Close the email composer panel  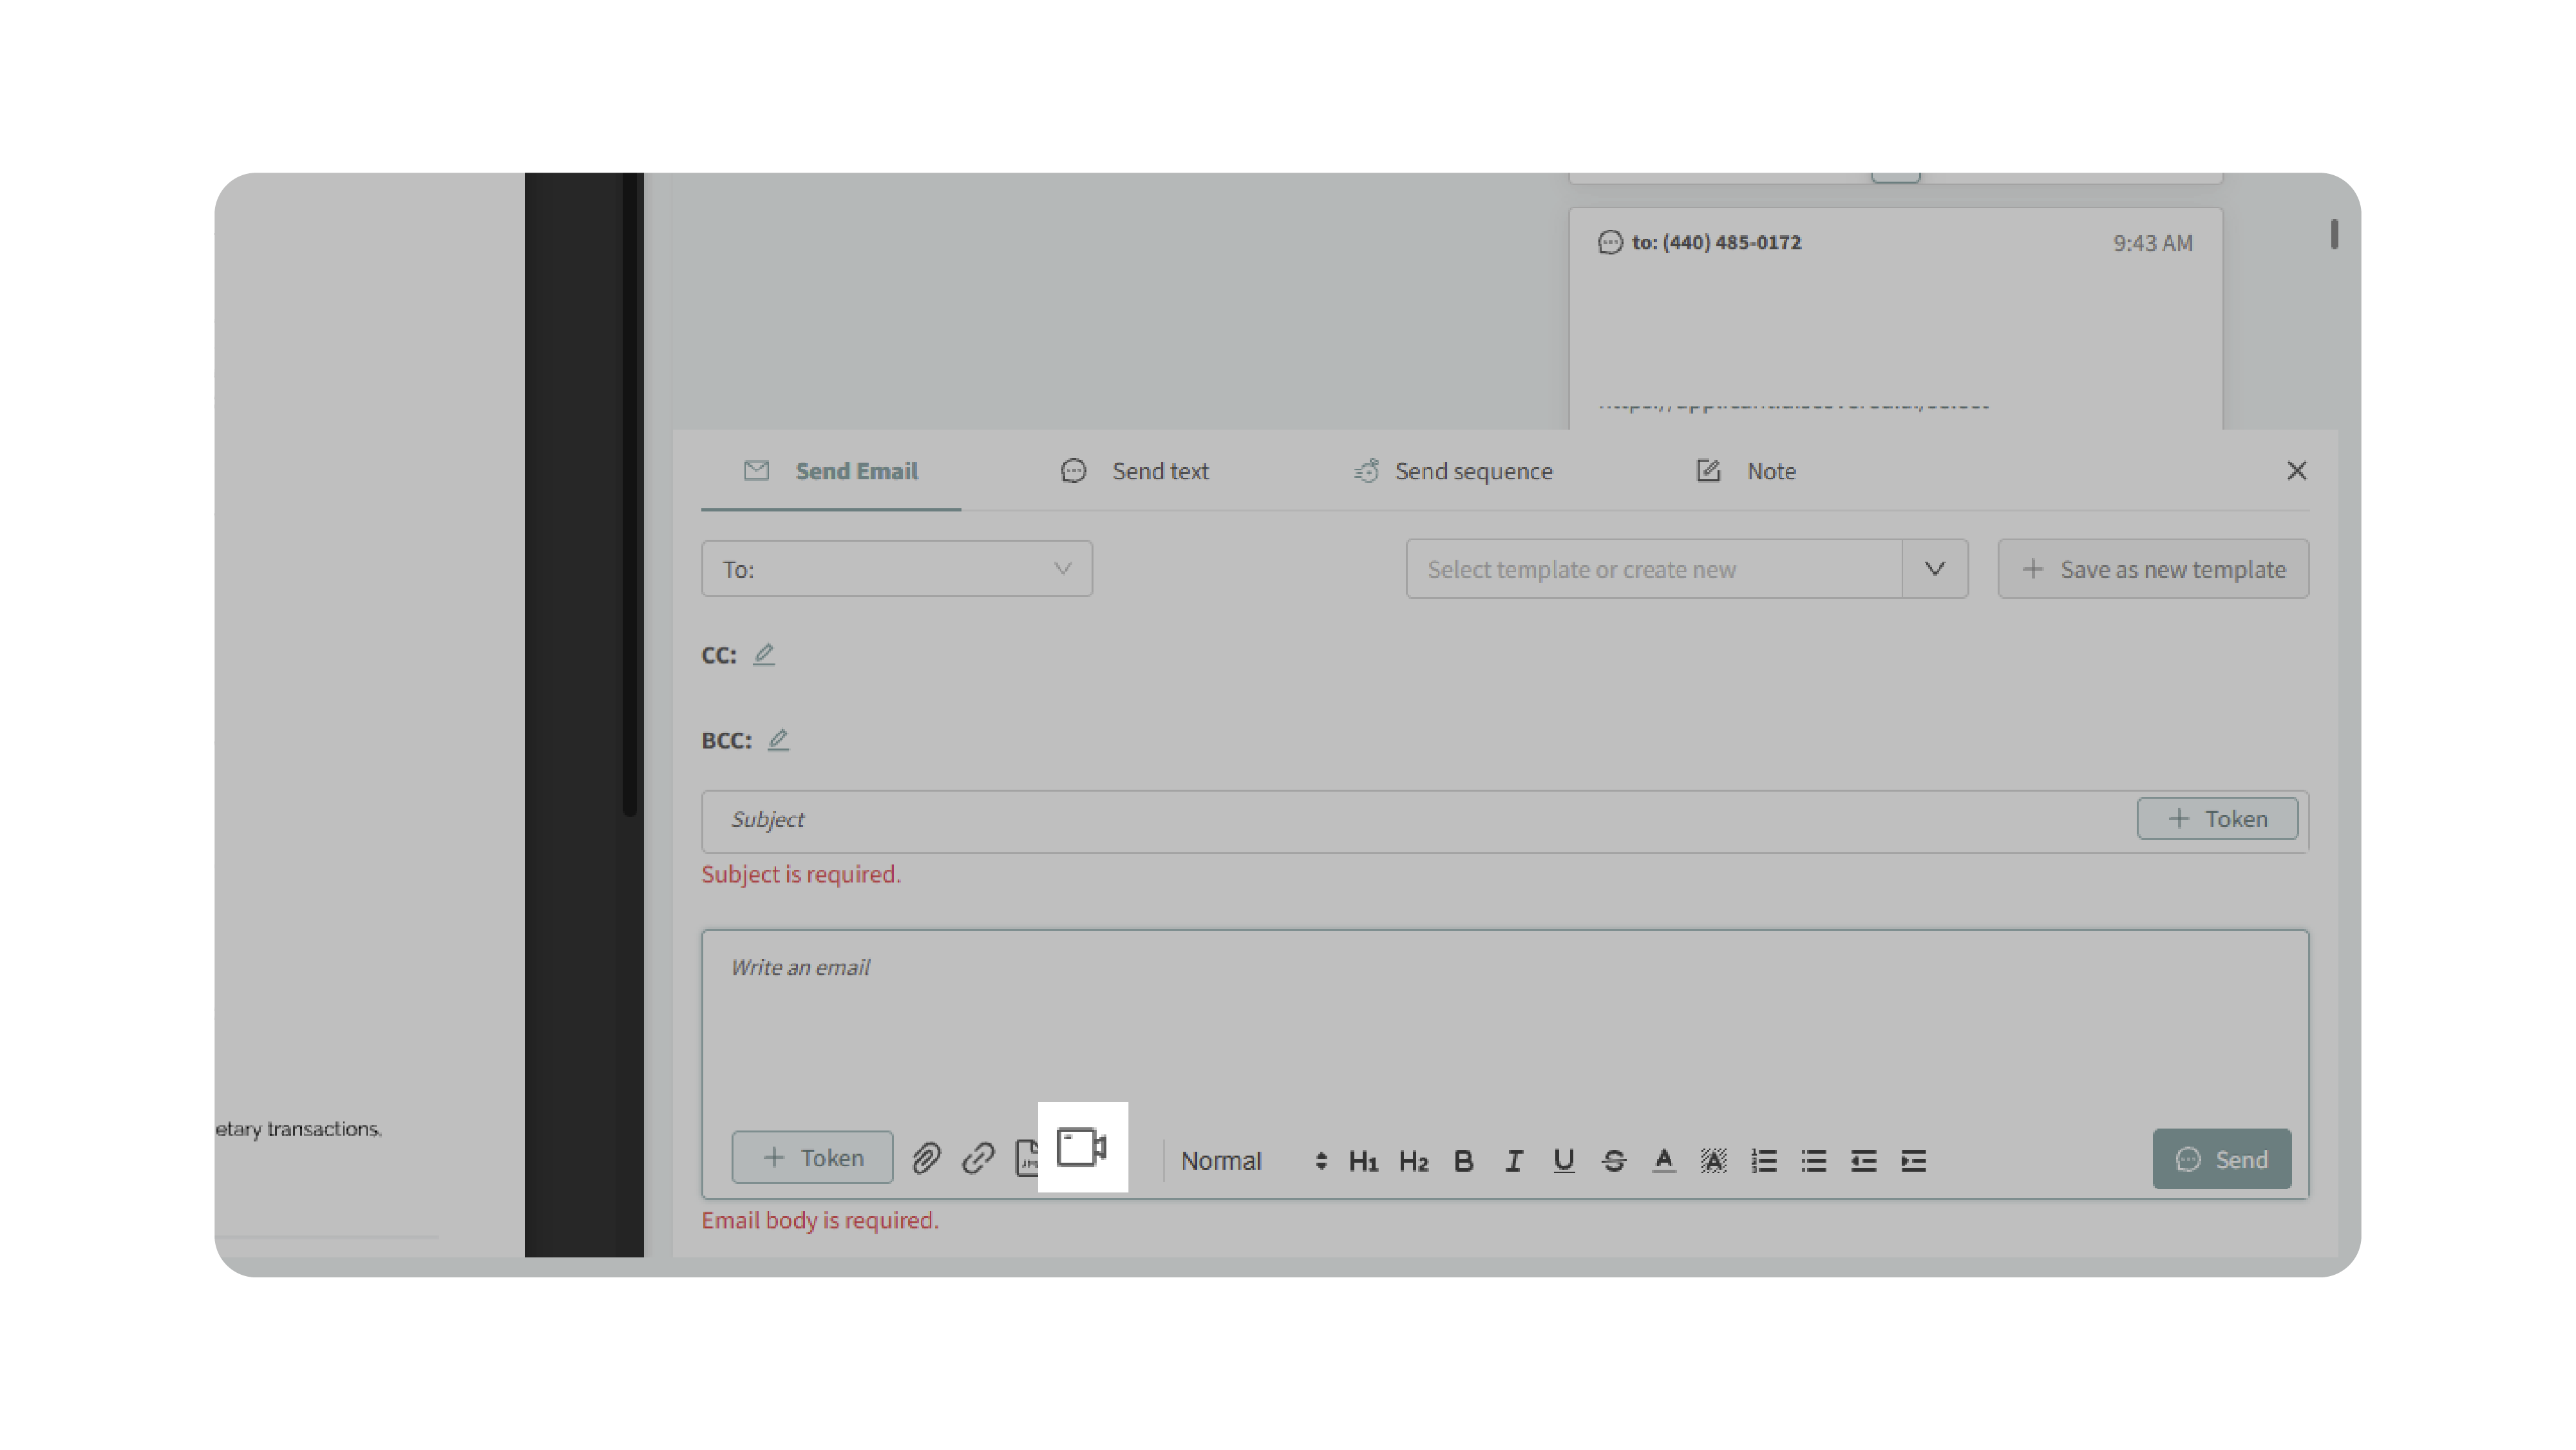[x=2297, y=470]
